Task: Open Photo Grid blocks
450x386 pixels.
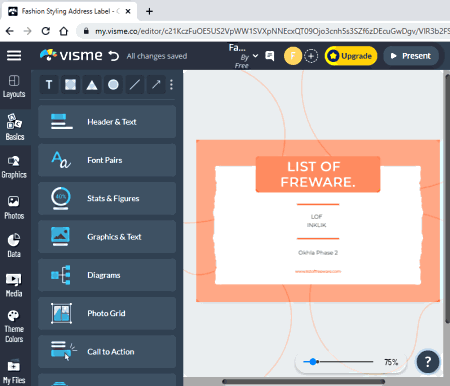Action: tap(107, 313)
